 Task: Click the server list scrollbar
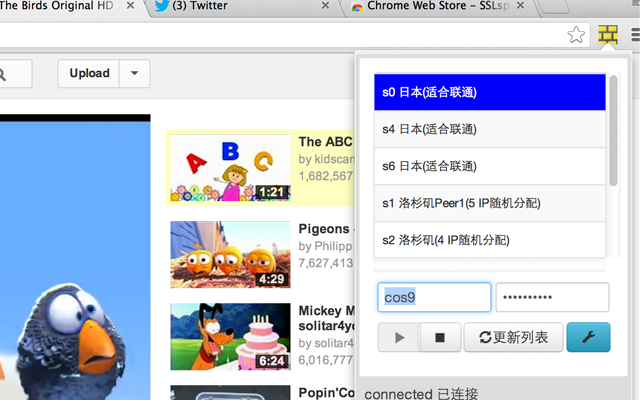(613, 131)
